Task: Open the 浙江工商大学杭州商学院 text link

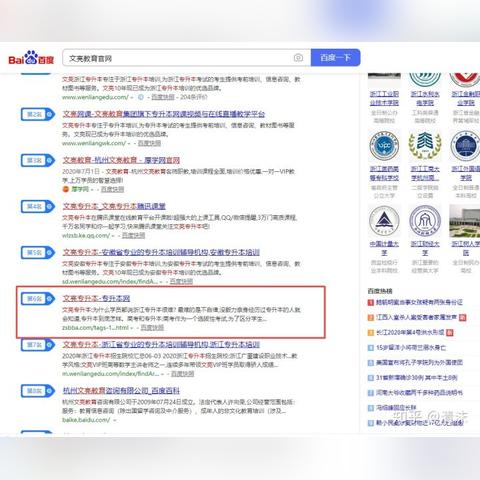Action: coord(425,173)
